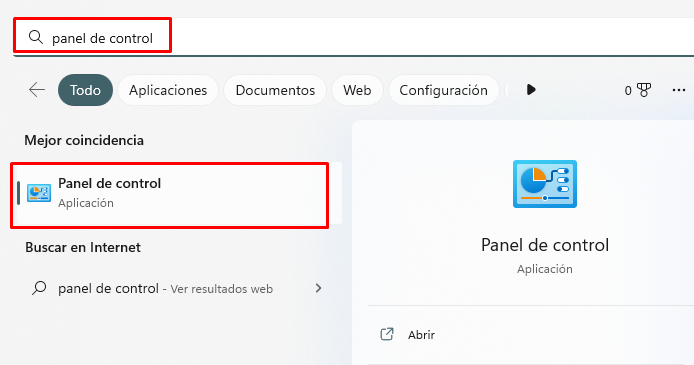
Task: Click the small Panel de control icon in the results list
Action: [x=39, y=193]
